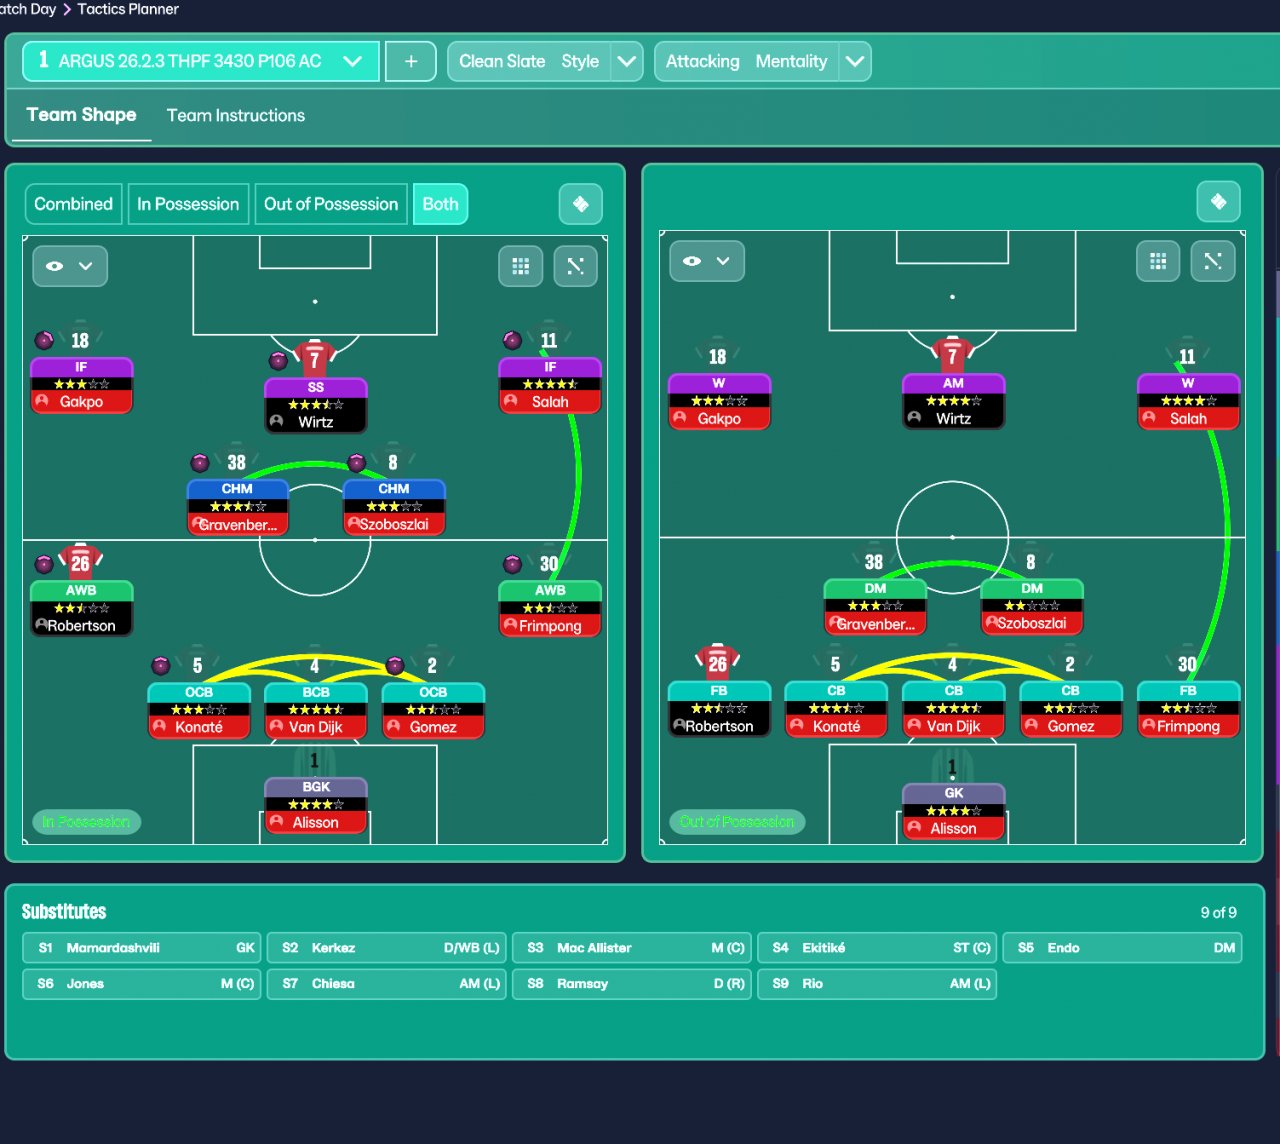This screenshot has height=1144, width=1280.
Task: Click the plus button to add tactic
Action: point(410,61)
